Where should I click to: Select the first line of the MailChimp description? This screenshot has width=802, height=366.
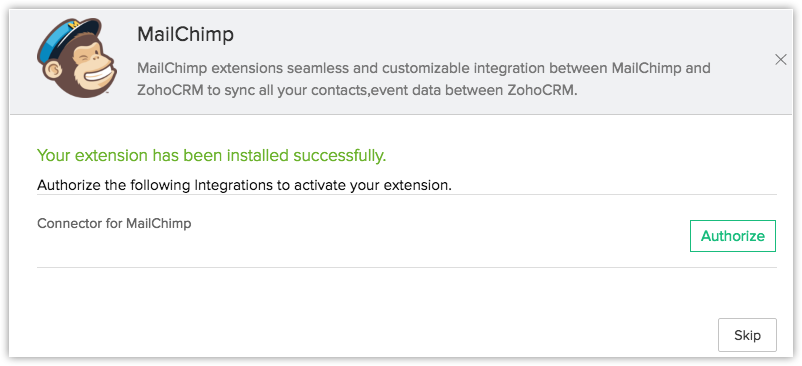(x=424, y=68)
